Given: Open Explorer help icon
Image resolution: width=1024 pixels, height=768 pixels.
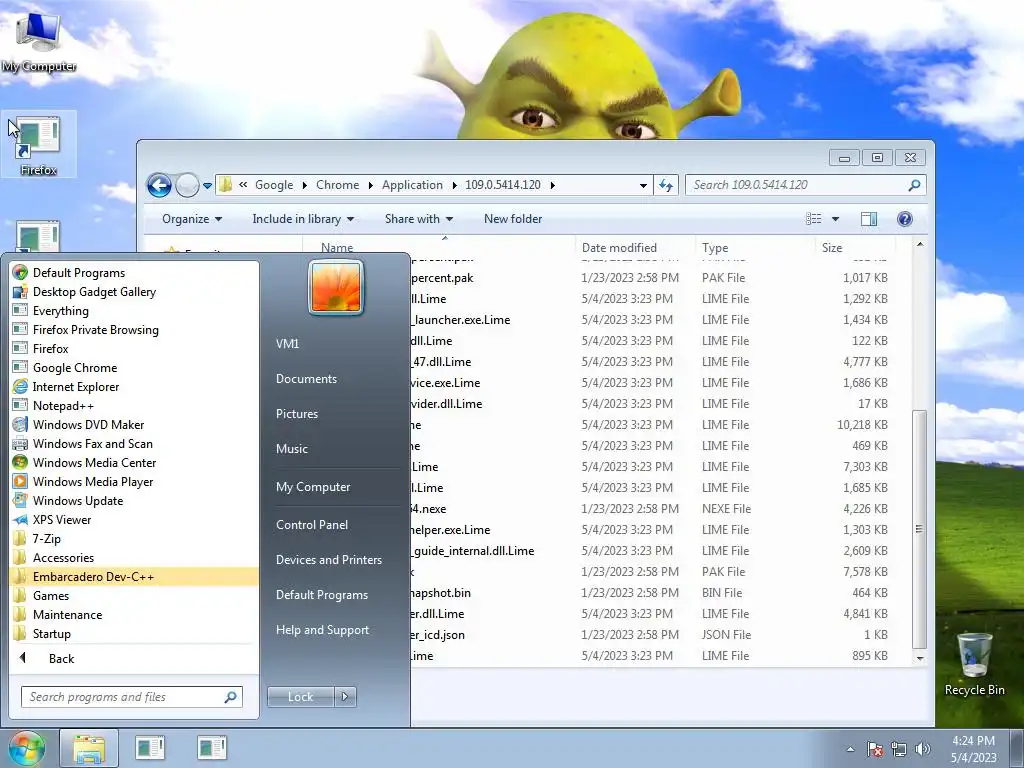Looking at the screenshot, I should coord(904,219).
